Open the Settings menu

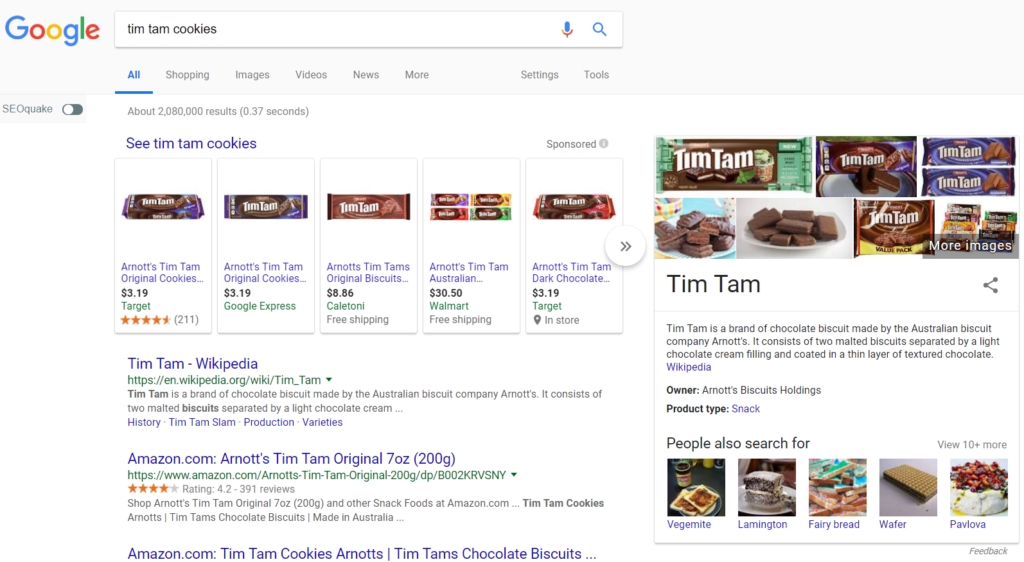539,75
